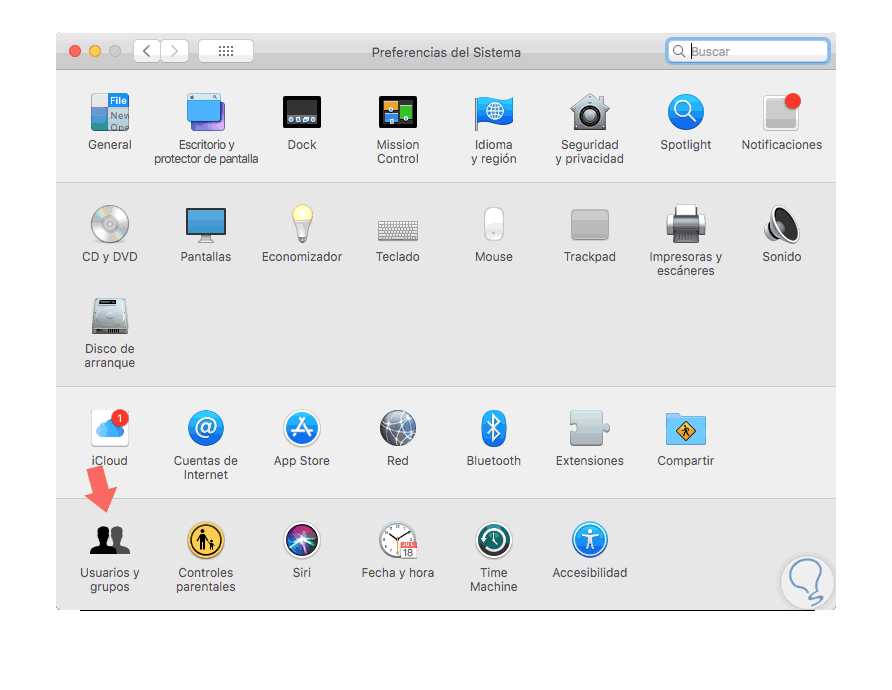Open Impresoras y escáneres pane
The image size is (892, 690).
click(685, 224)
